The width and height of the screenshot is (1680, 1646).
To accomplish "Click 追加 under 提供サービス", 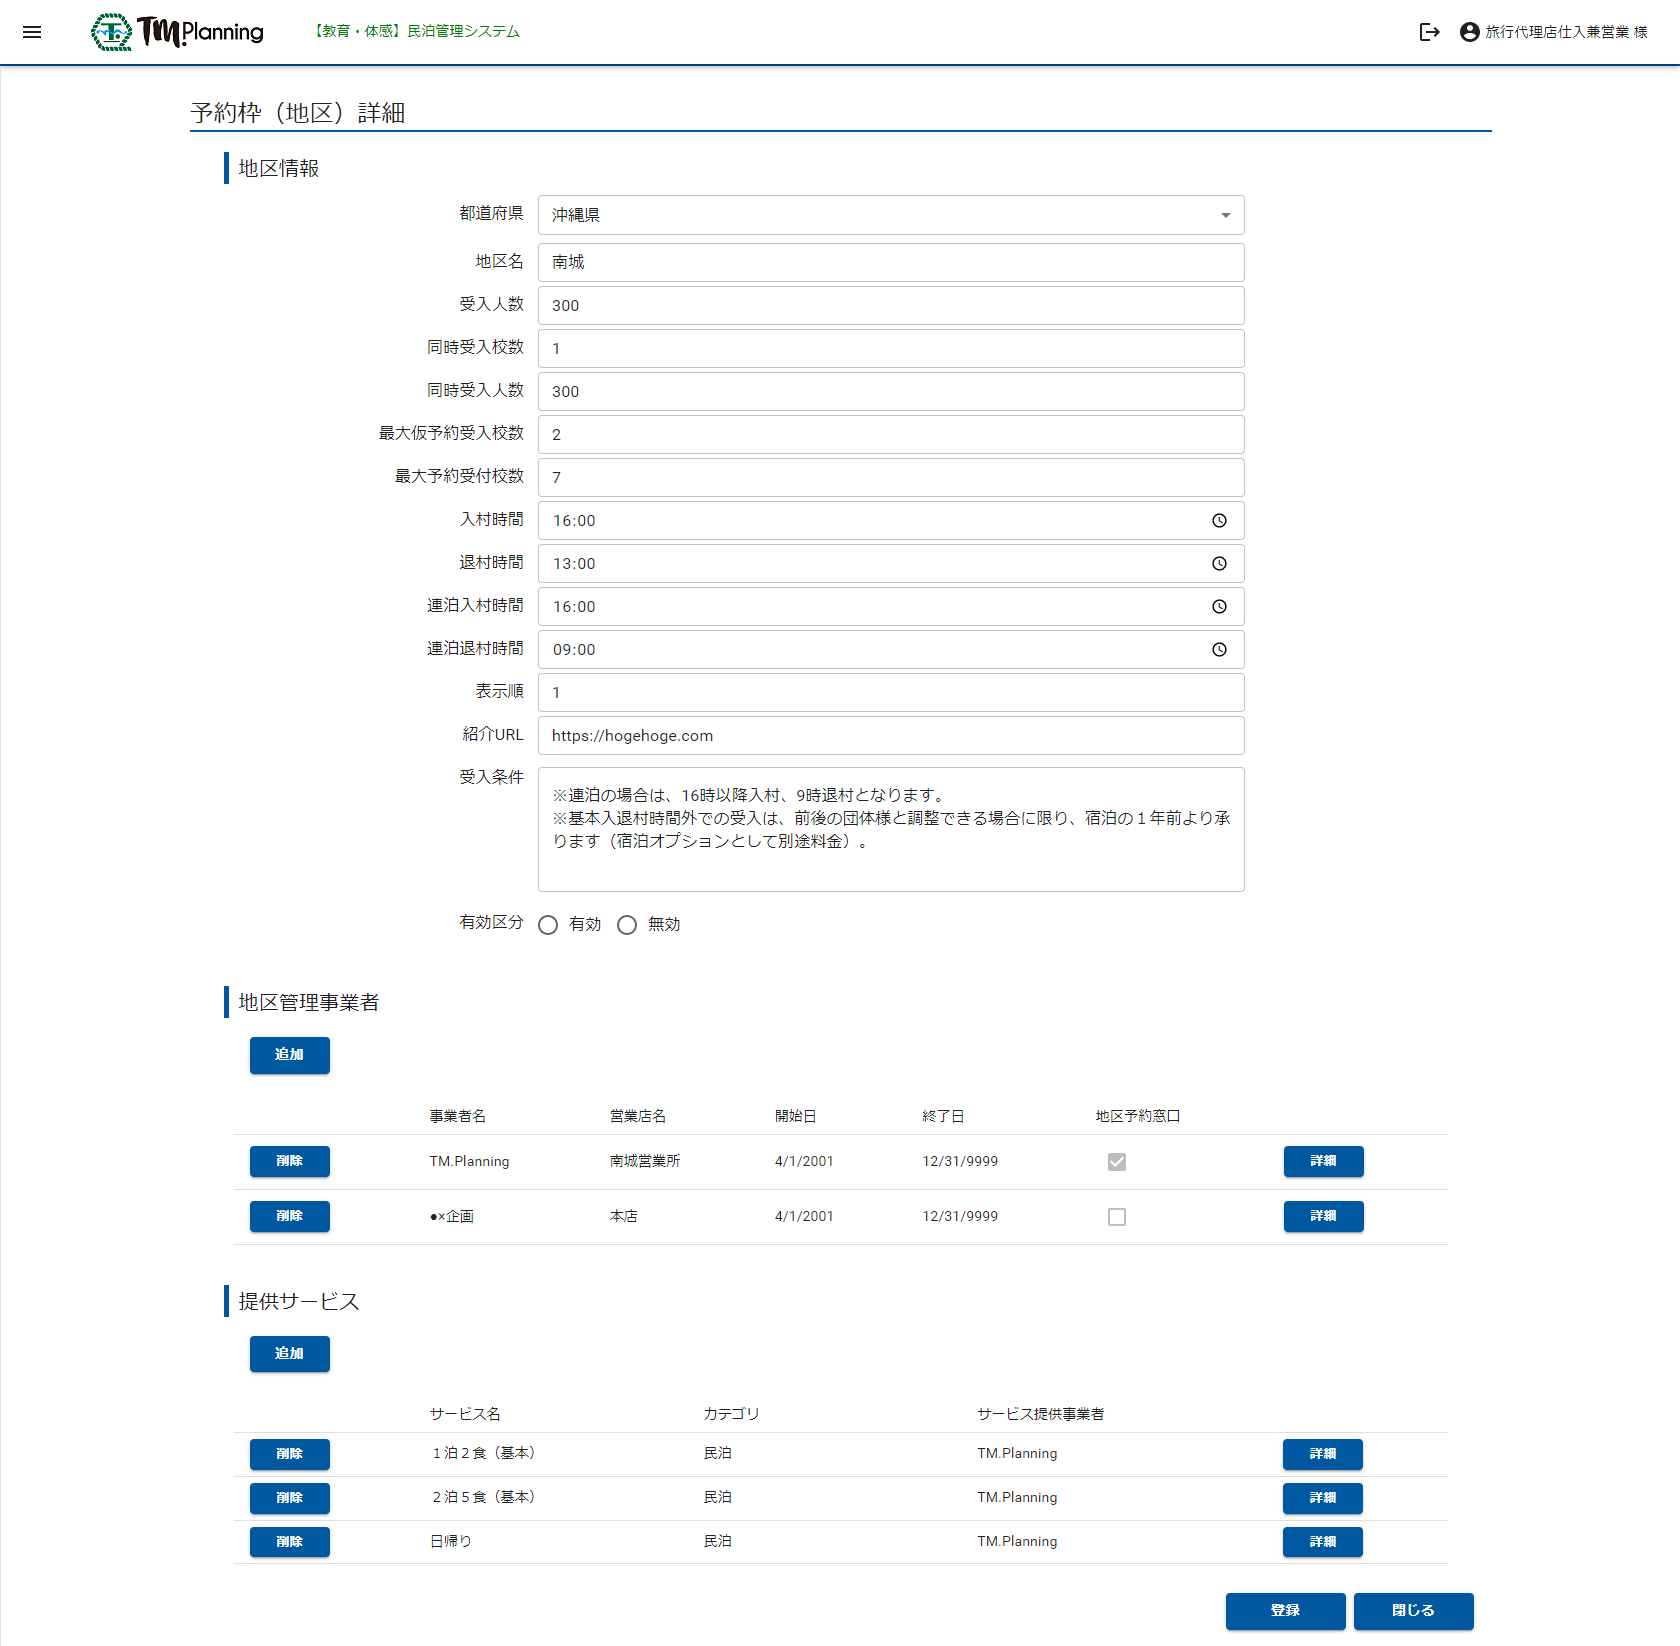I will (x=289, y=1354).
